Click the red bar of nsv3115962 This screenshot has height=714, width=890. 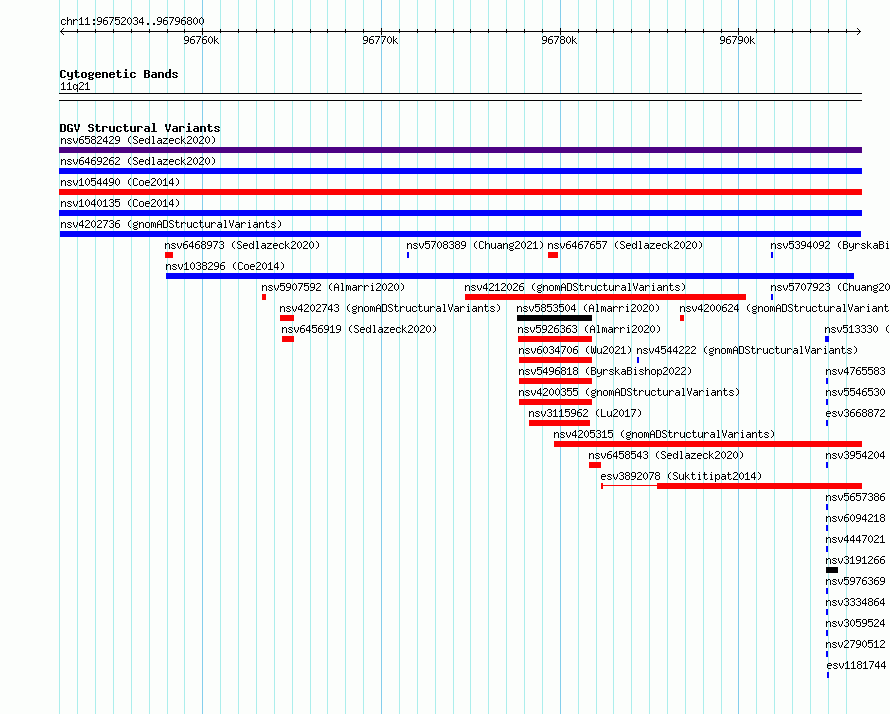click(559, 423)
